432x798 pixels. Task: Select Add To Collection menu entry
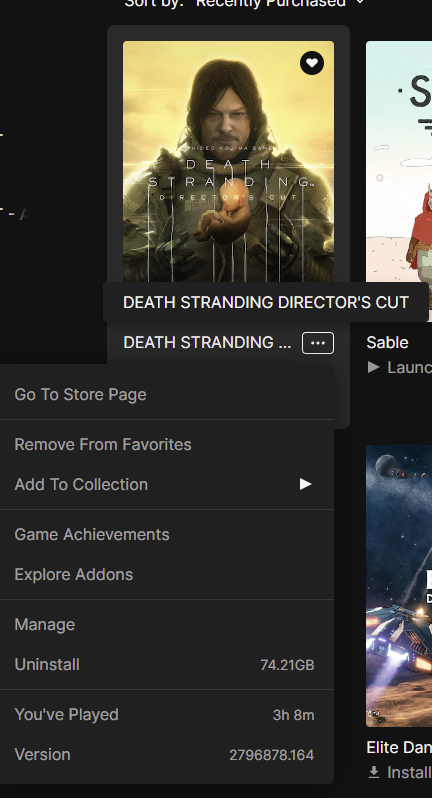167,484
